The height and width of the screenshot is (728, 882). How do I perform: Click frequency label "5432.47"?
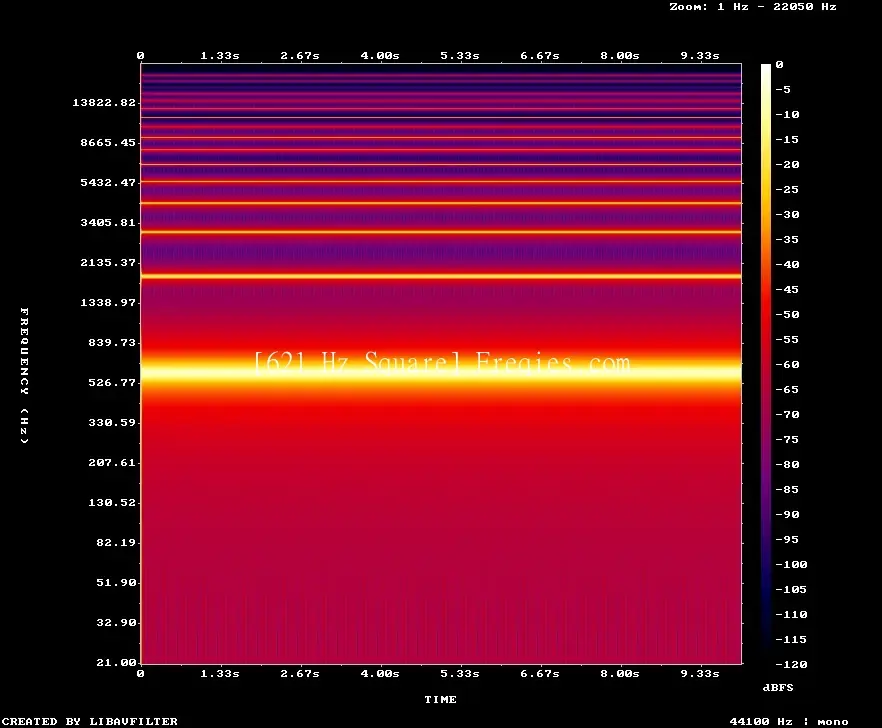pos(108,182)
